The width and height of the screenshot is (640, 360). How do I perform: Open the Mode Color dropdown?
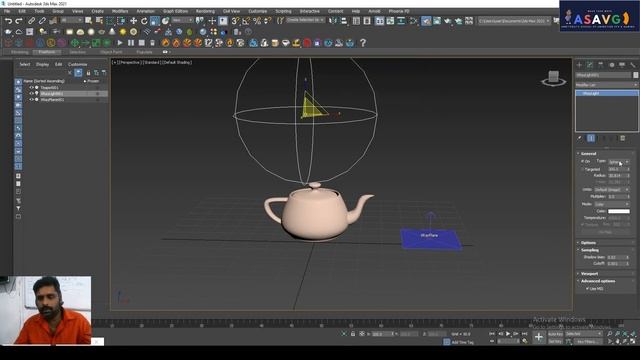click(611, 204)
